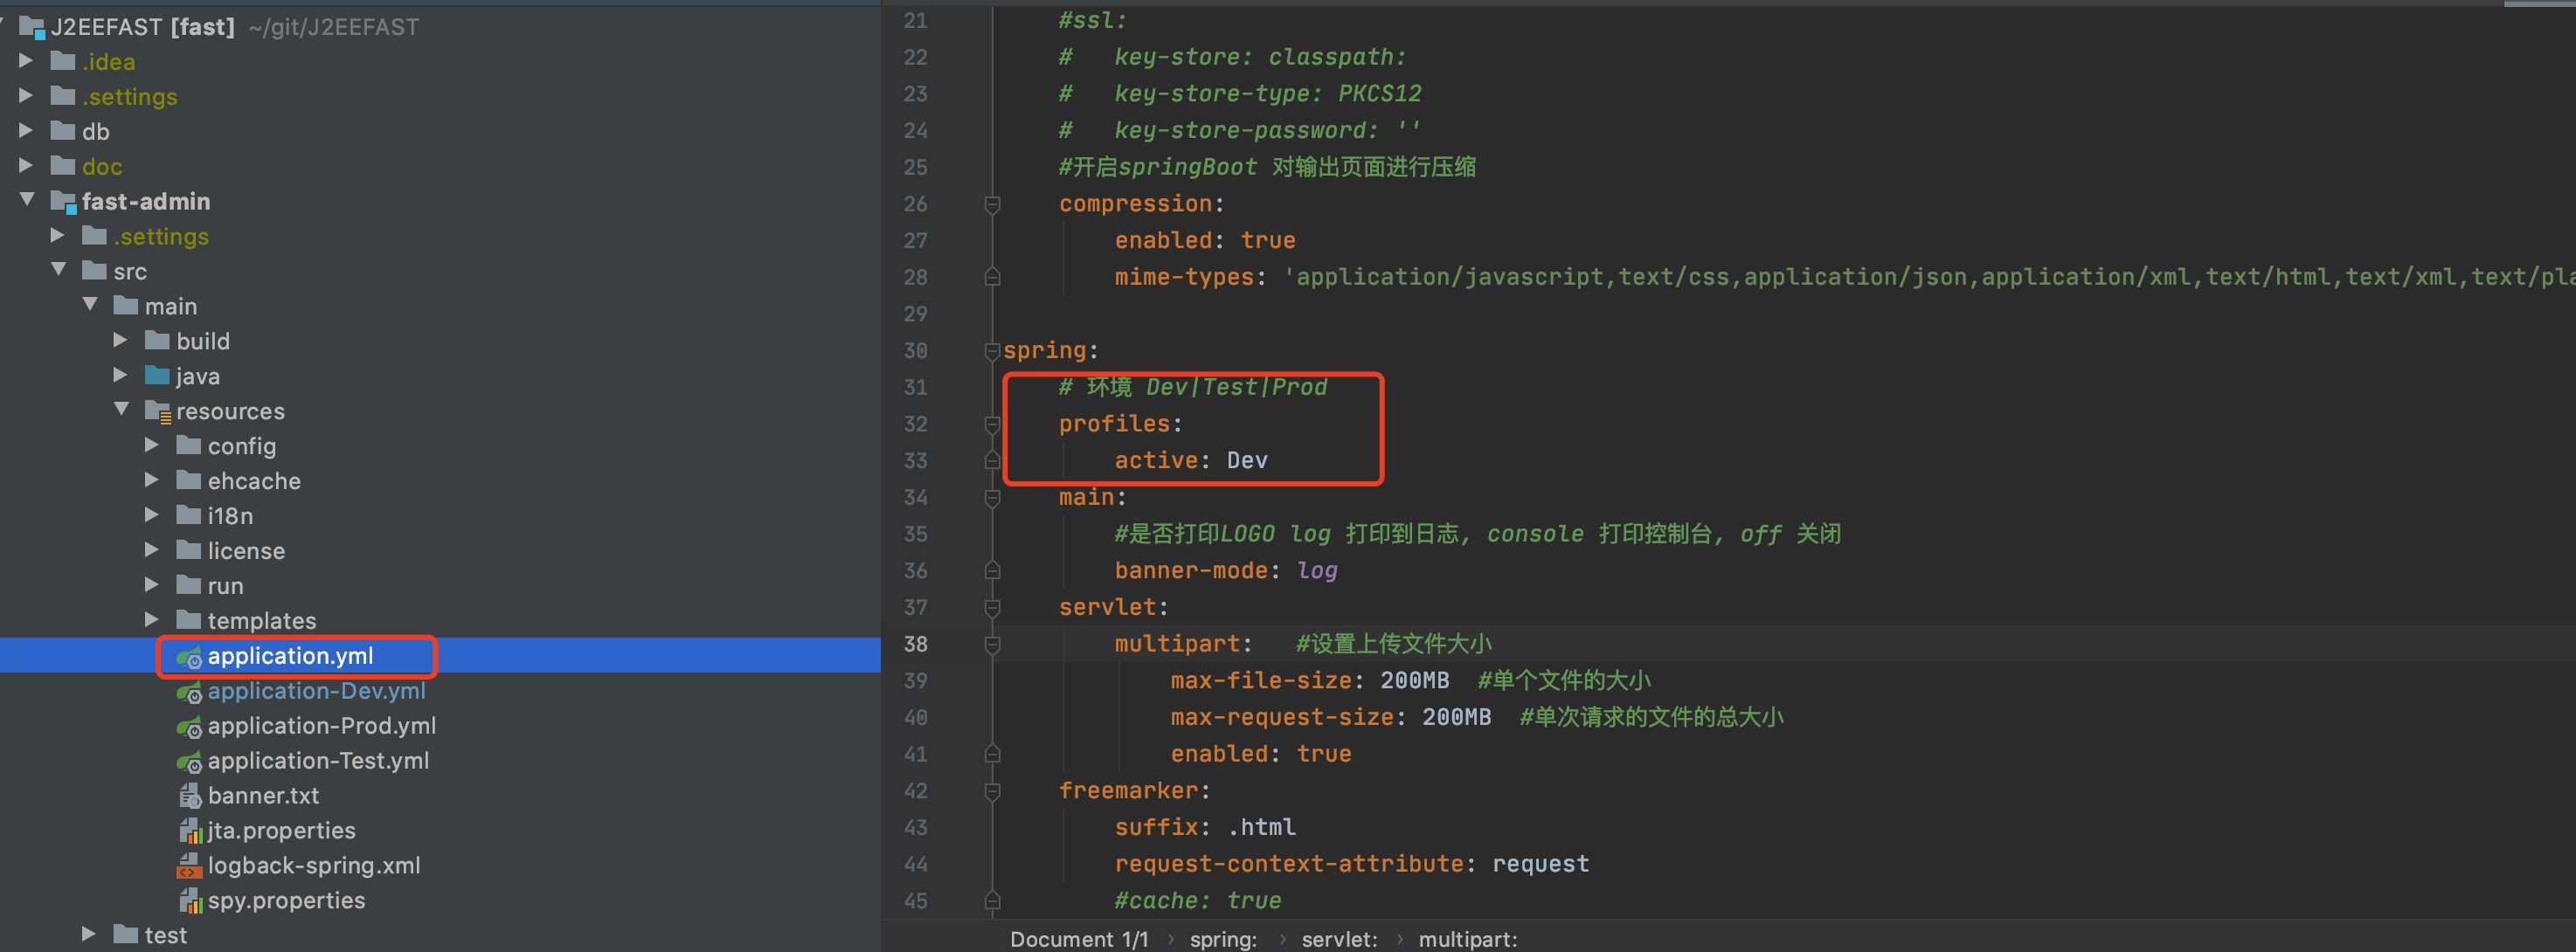The image size is (2576, 952).
Task: Click the blue java source folder icon
Action: [157, 376]
